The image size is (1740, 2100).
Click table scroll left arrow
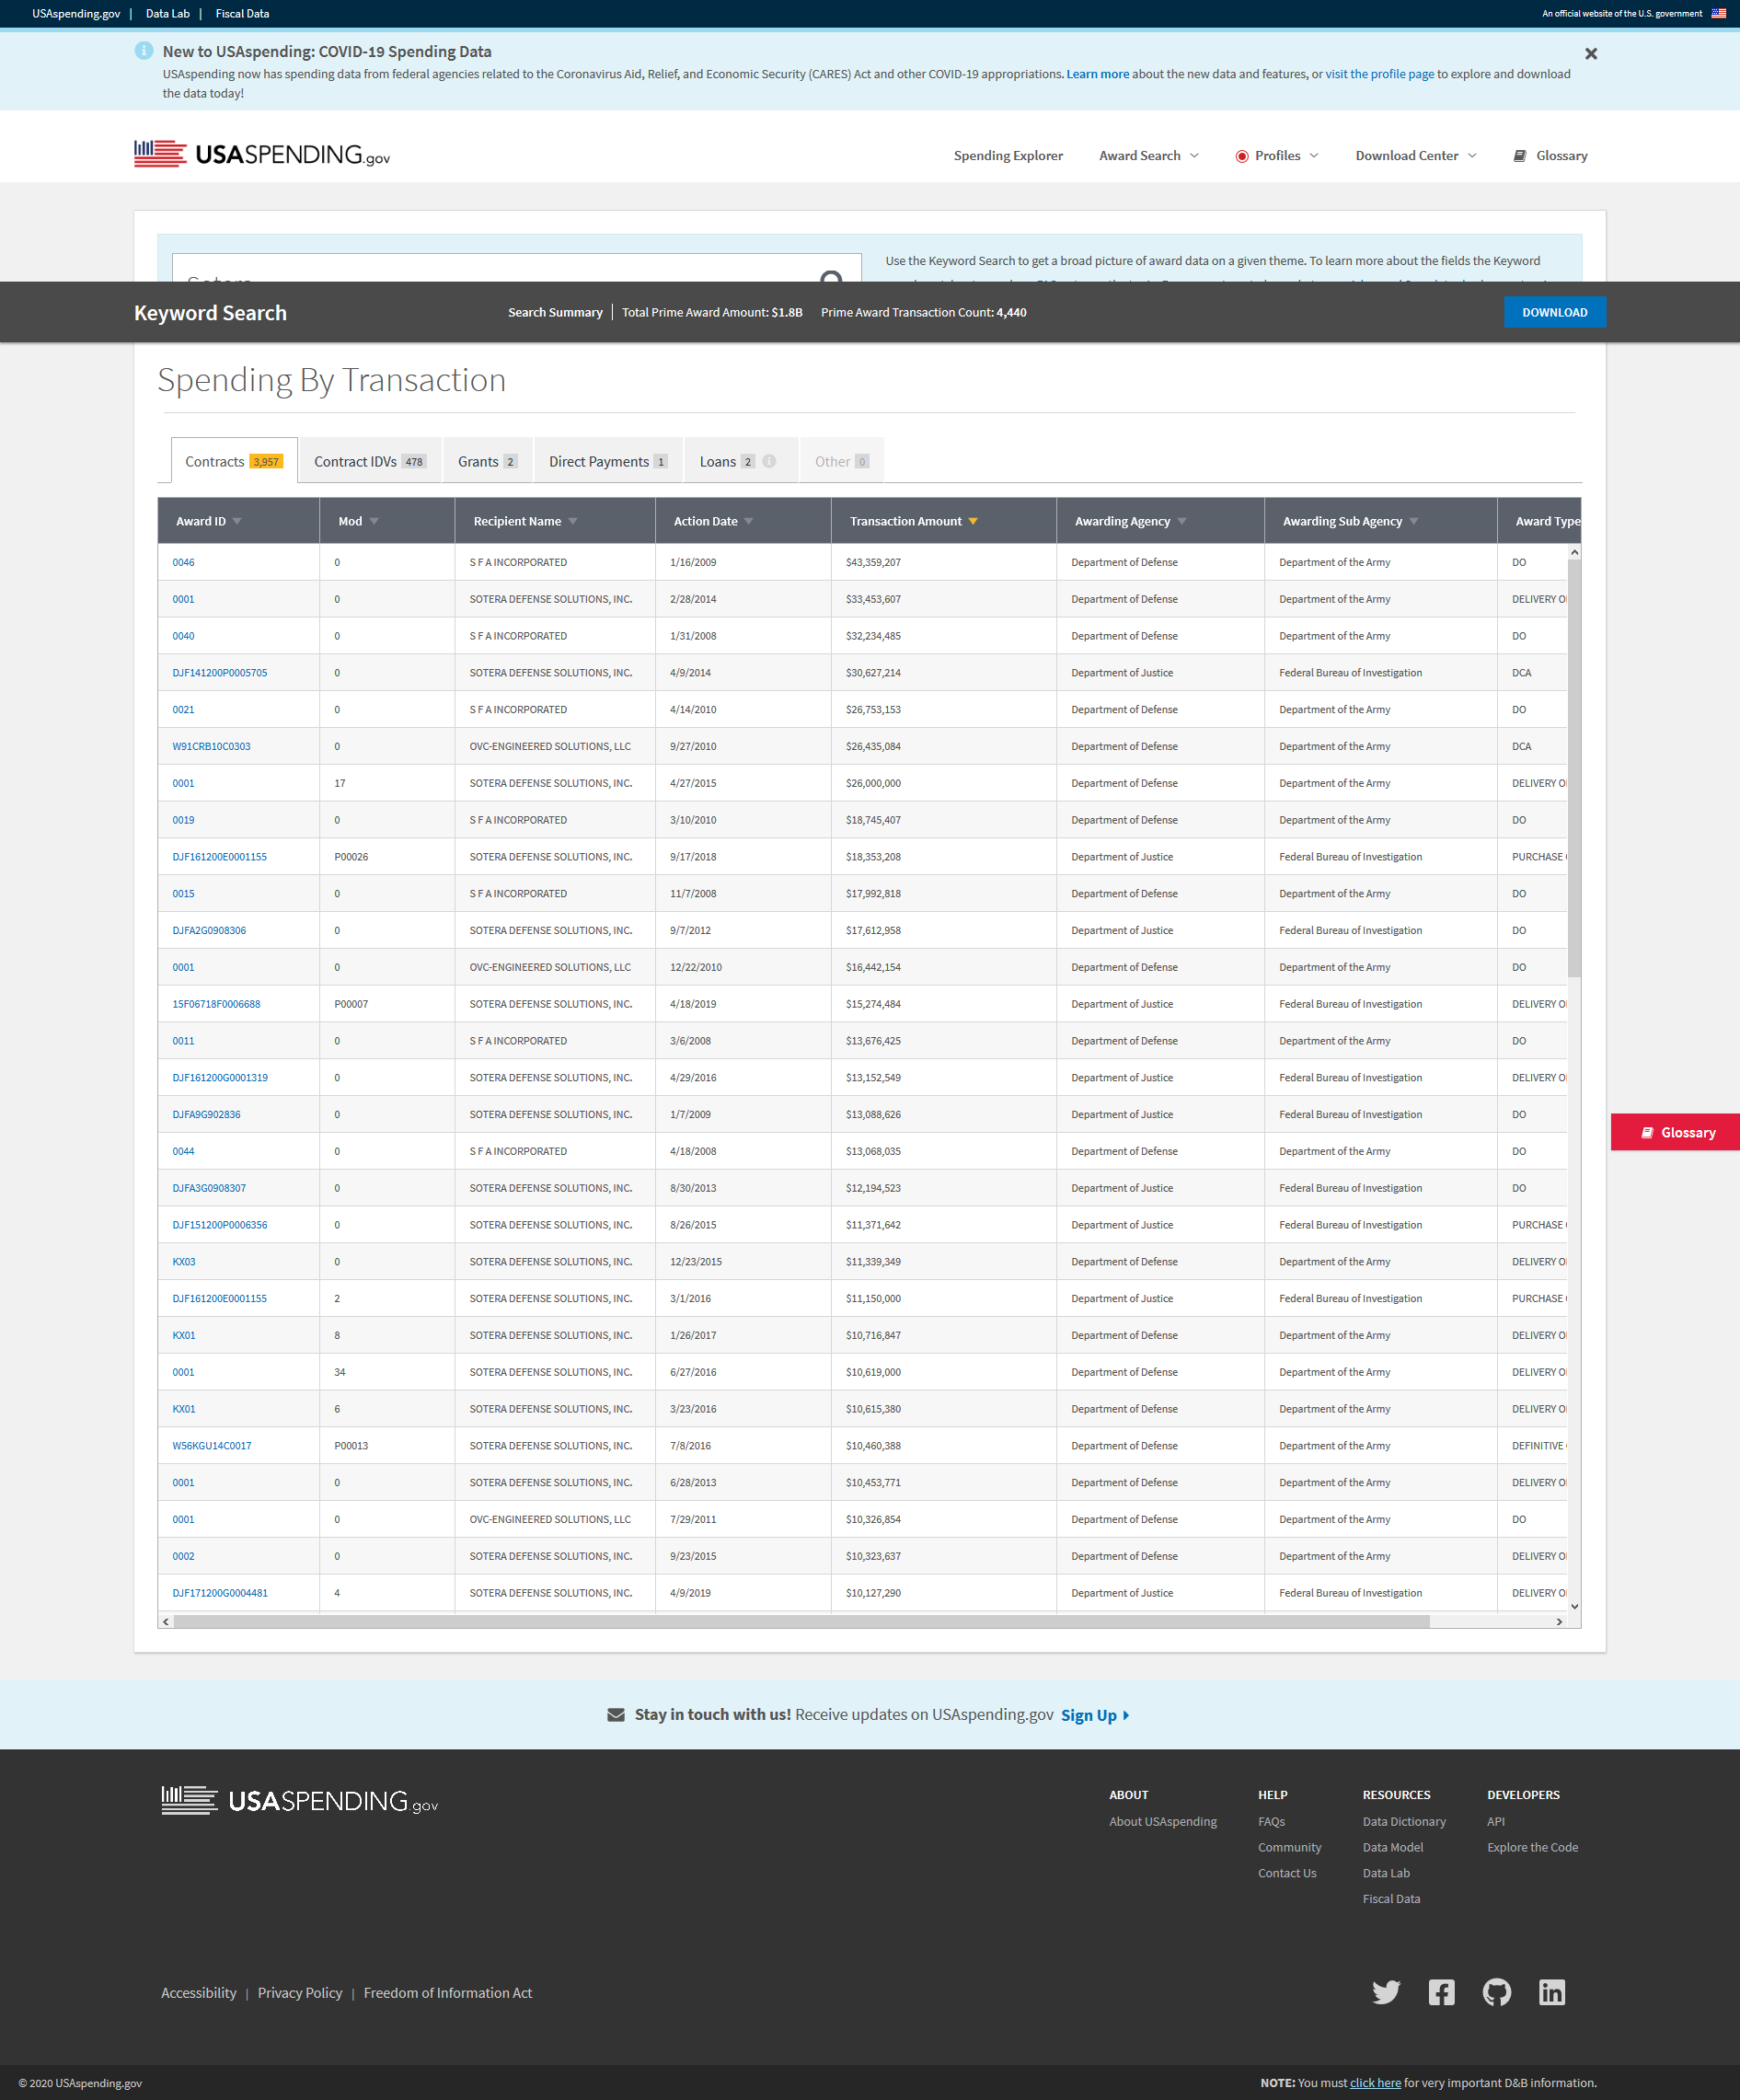(166, 1622)
